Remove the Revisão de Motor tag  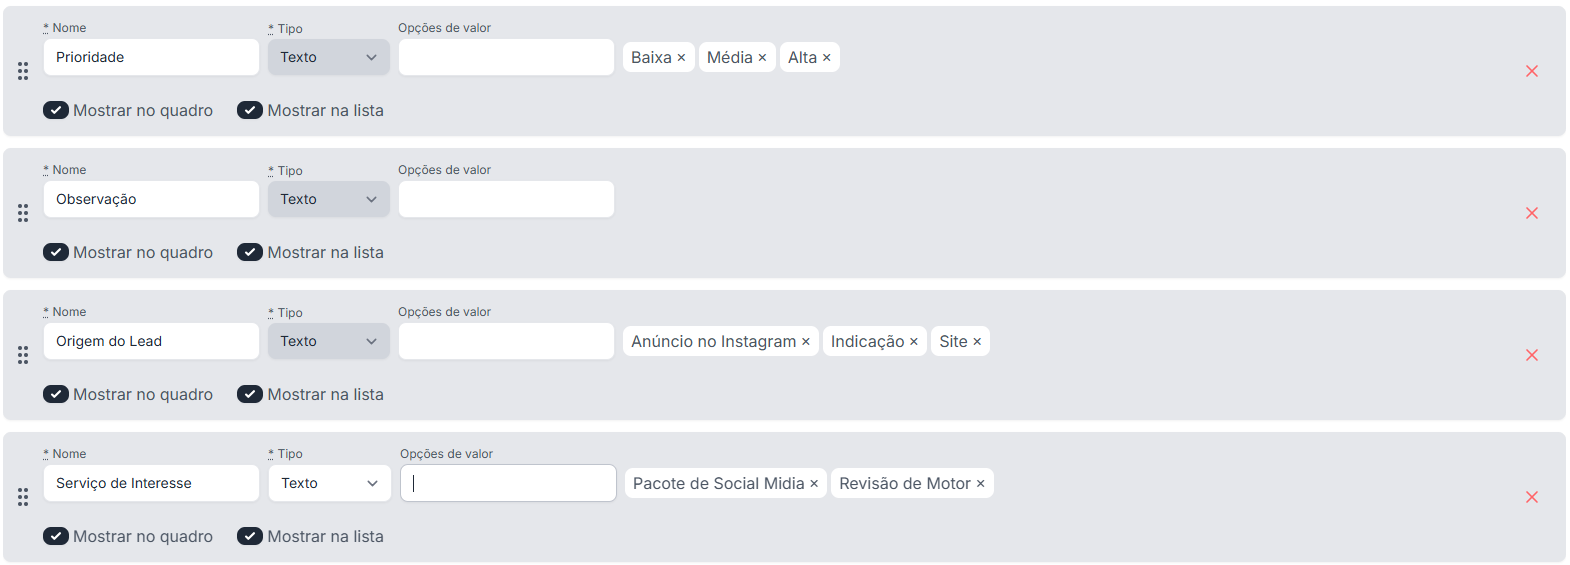click(980, 484)
